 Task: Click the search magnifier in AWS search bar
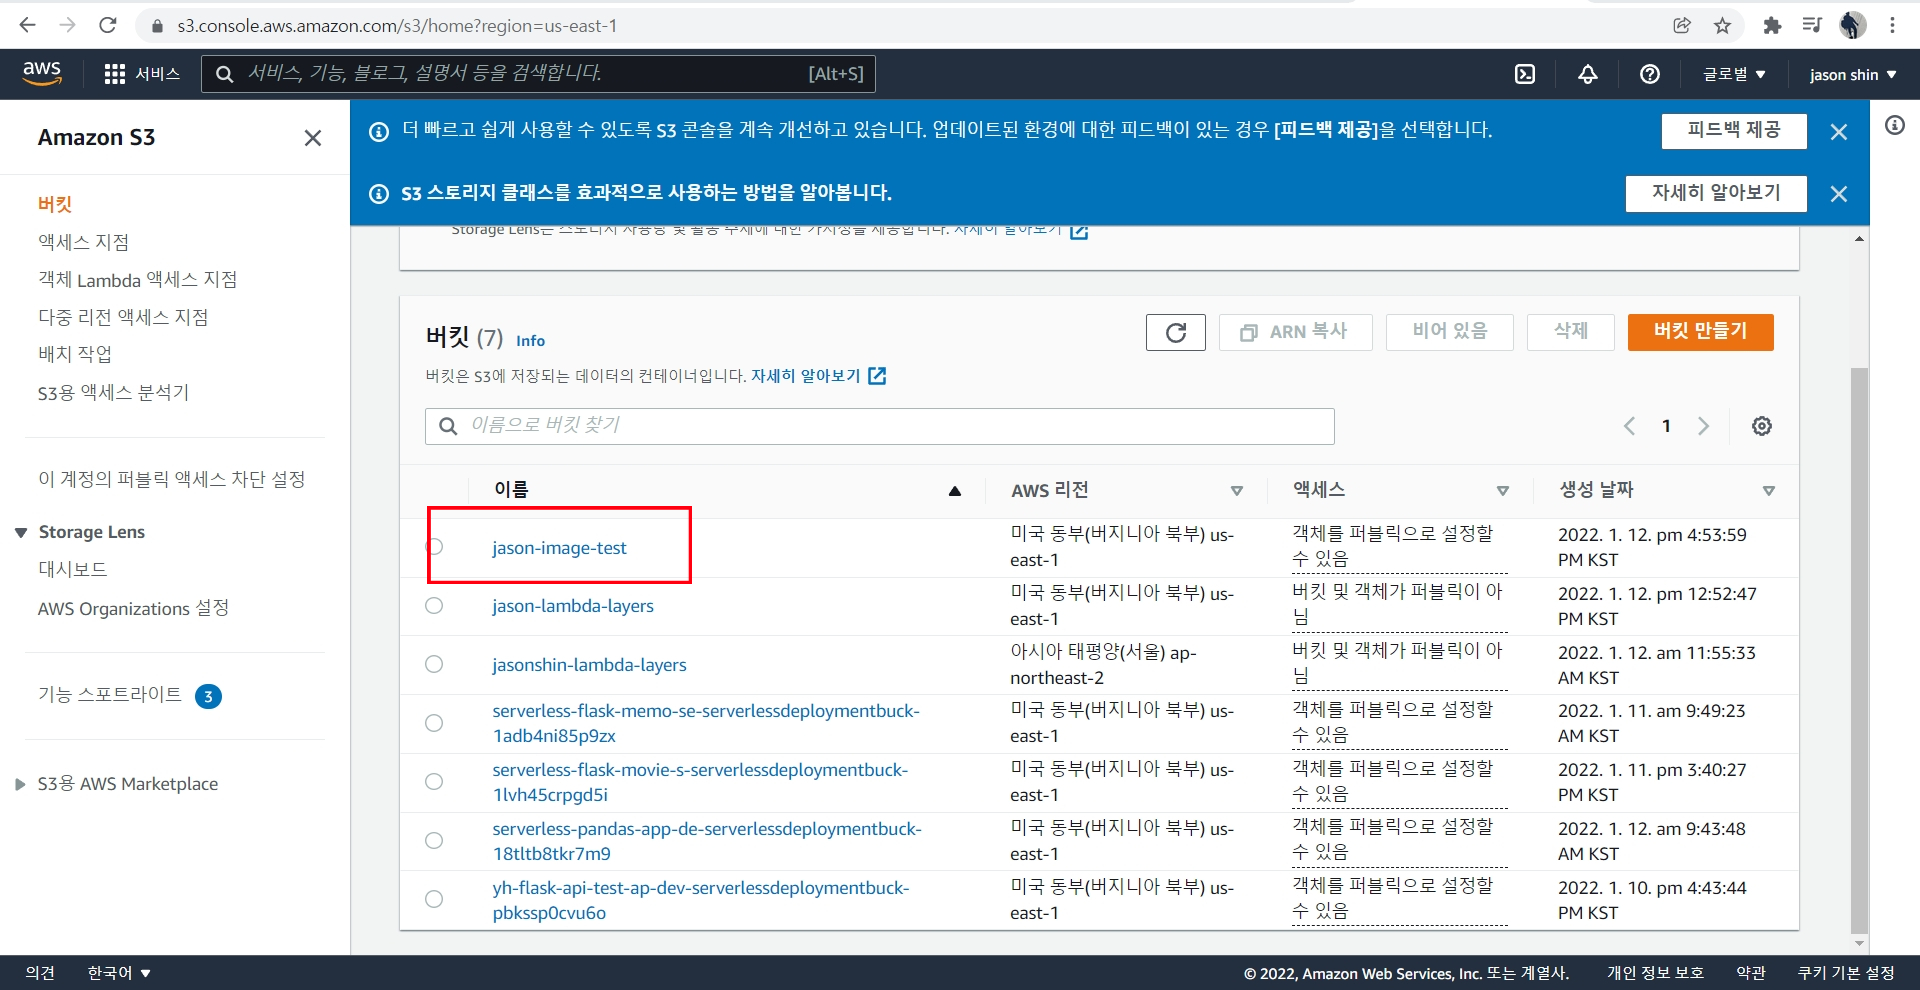225,74
